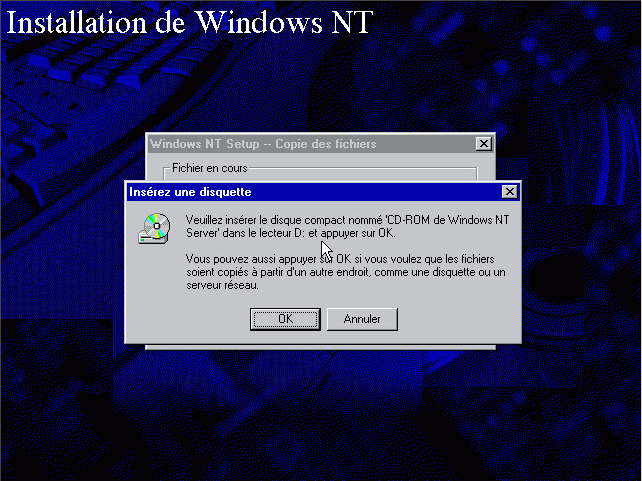Click the 'Veuillez insérer le disque compact' message
The image size is (642, 481).
coord(347,226)
